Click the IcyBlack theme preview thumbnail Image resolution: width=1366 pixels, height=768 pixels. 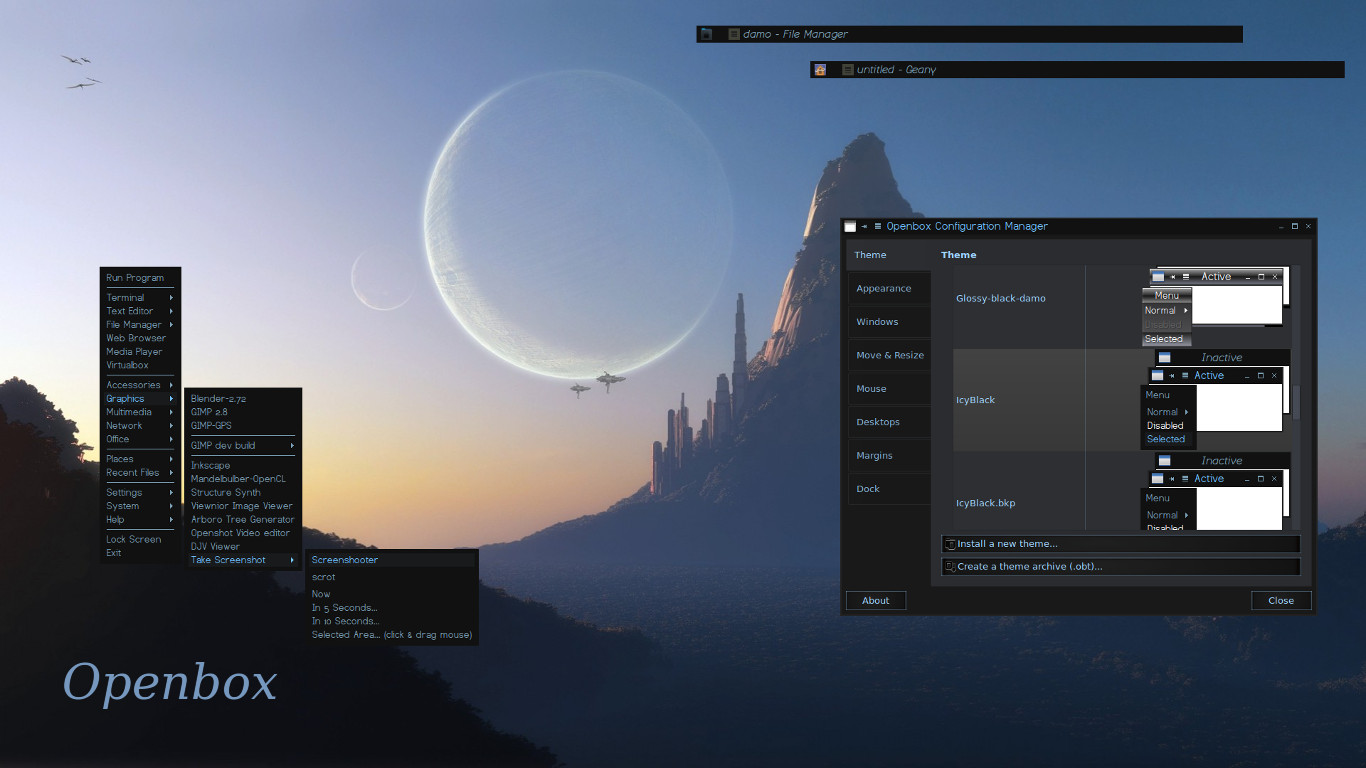click(1216, 399)
